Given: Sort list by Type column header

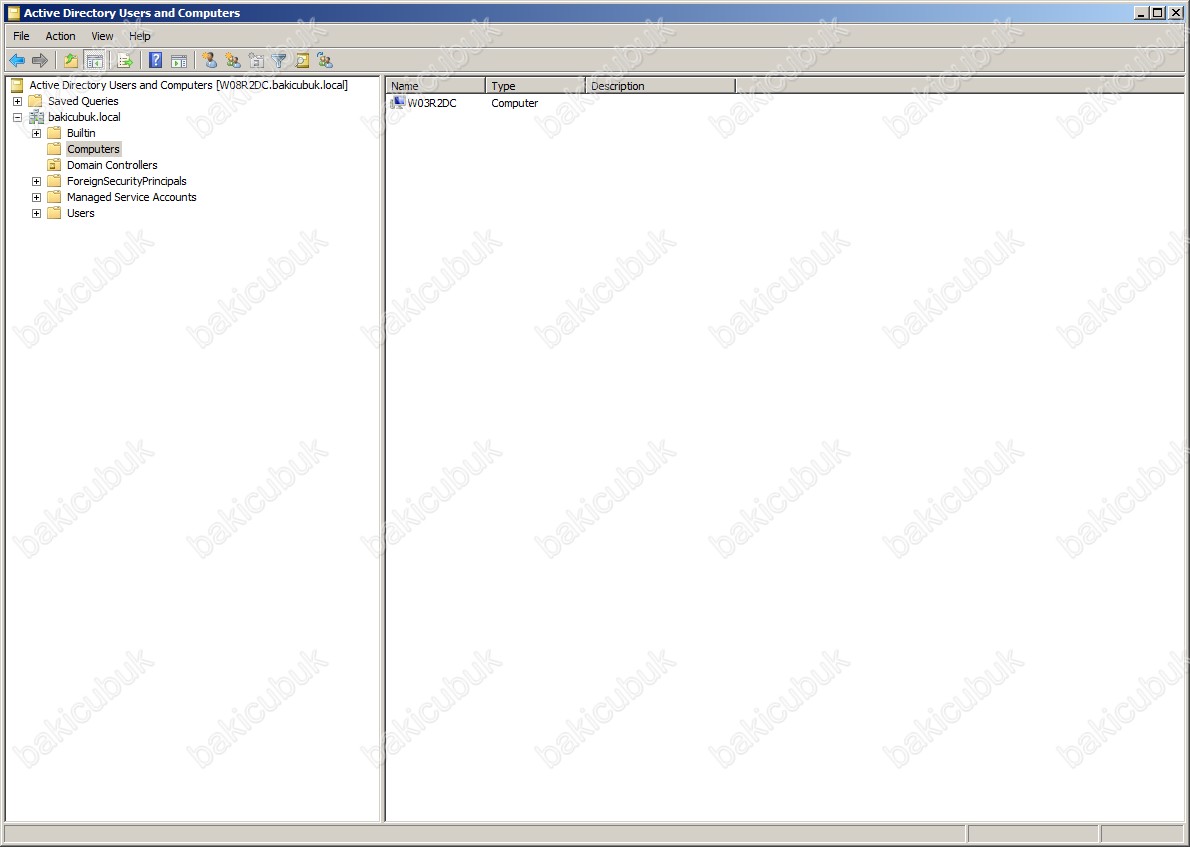Looking at the screenshot, I should point(536,86).
